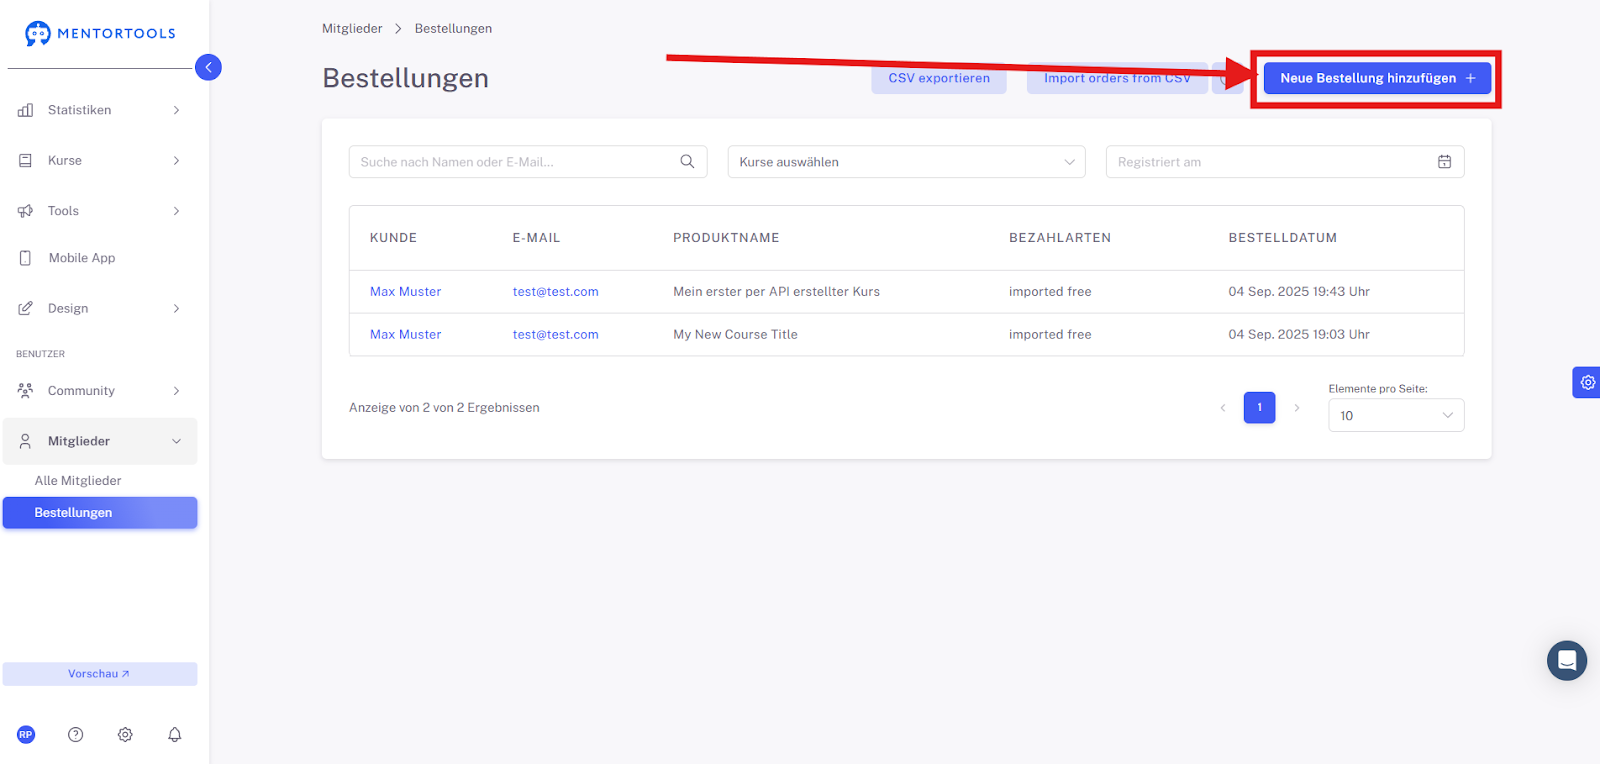The width and height of the screenshot is (1600, 764).
Task: Expand the Tools menu chevron
Action: (176, 211)
